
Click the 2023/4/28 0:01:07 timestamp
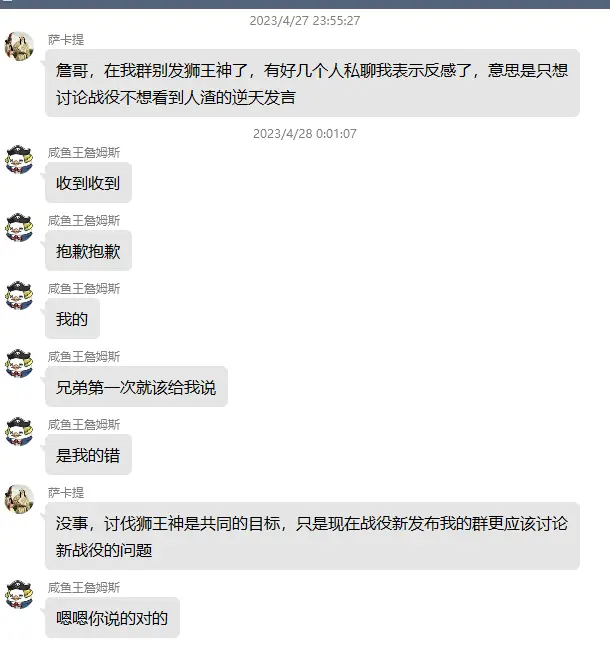305,133
